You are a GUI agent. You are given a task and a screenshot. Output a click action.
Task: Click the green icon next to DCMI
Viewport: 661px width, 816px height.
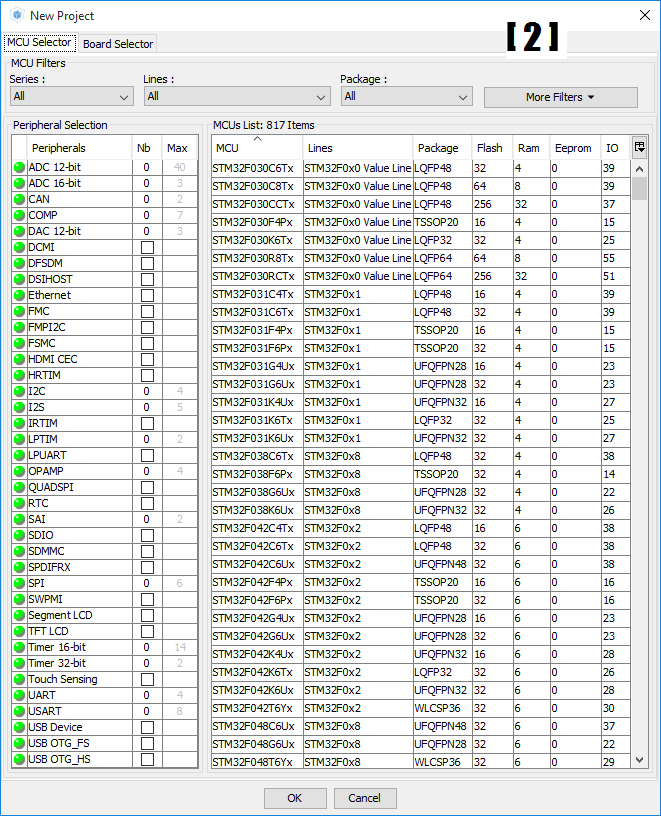click(19, 248)
